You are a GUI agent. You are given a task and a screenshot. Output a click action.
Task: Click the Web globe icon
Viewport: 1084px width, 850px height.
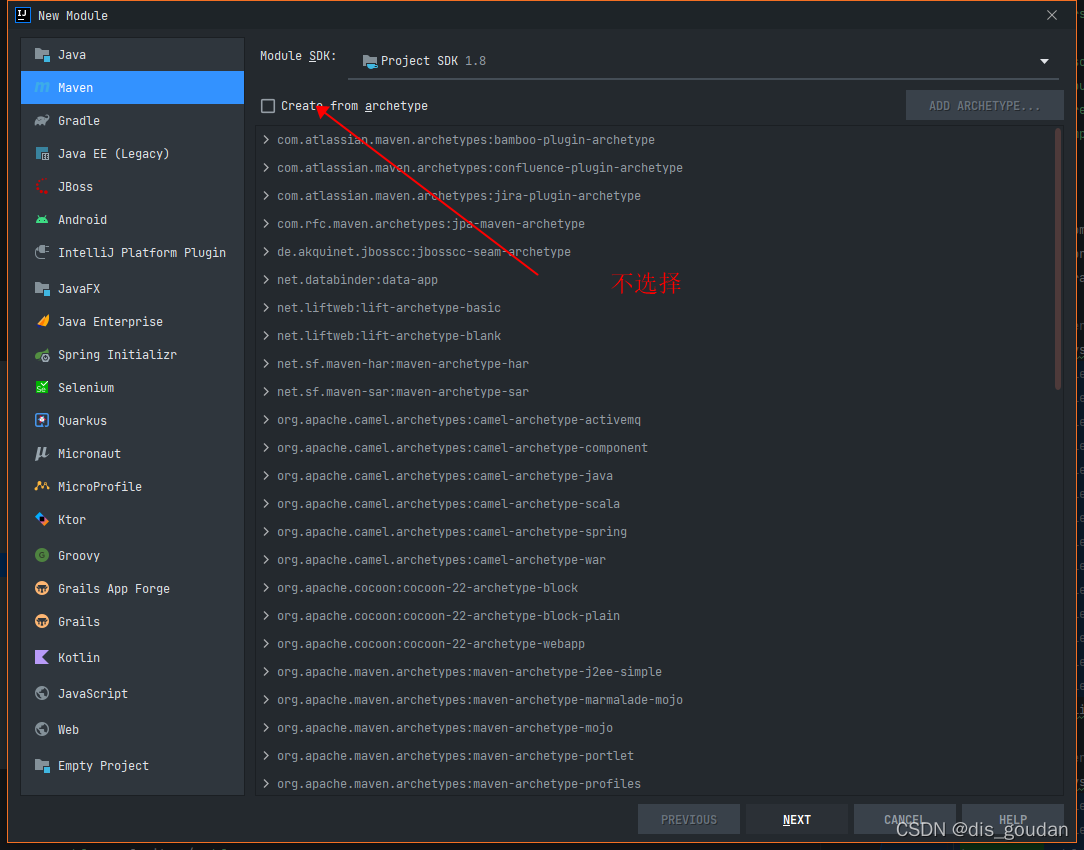[x=42, y=729]
